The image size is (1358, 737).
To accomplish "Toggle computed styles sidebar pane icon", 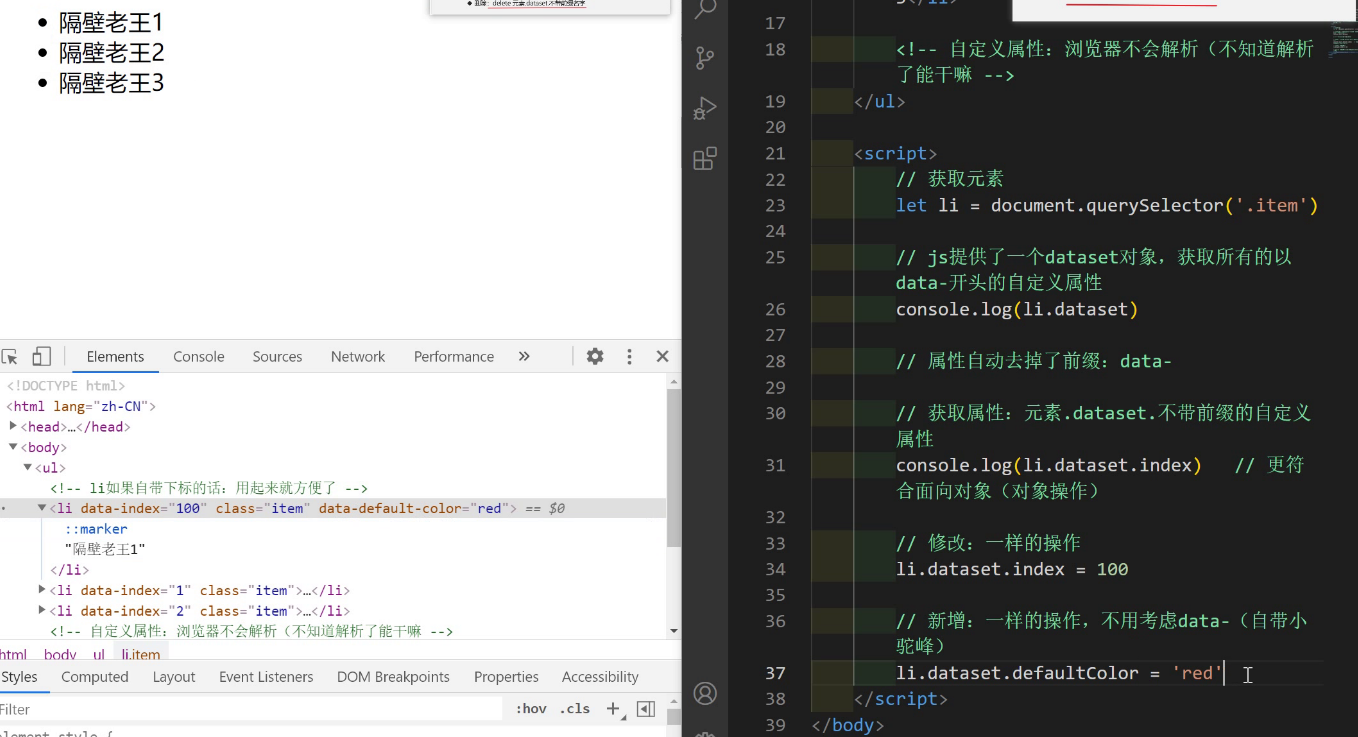I will pos(646,708).
